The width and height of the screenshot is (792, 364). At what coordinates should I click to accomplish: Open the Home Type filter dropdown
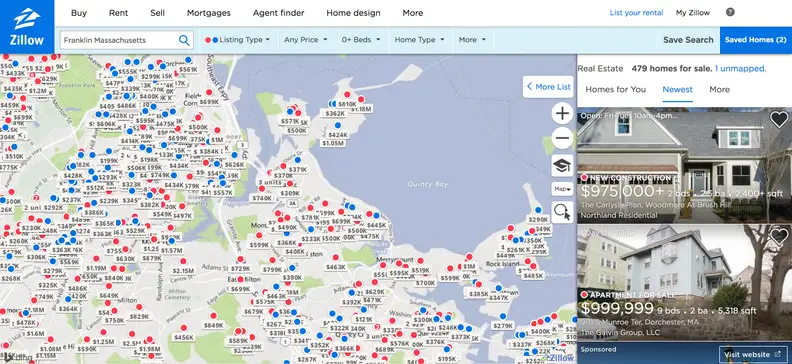pos(419,40)
